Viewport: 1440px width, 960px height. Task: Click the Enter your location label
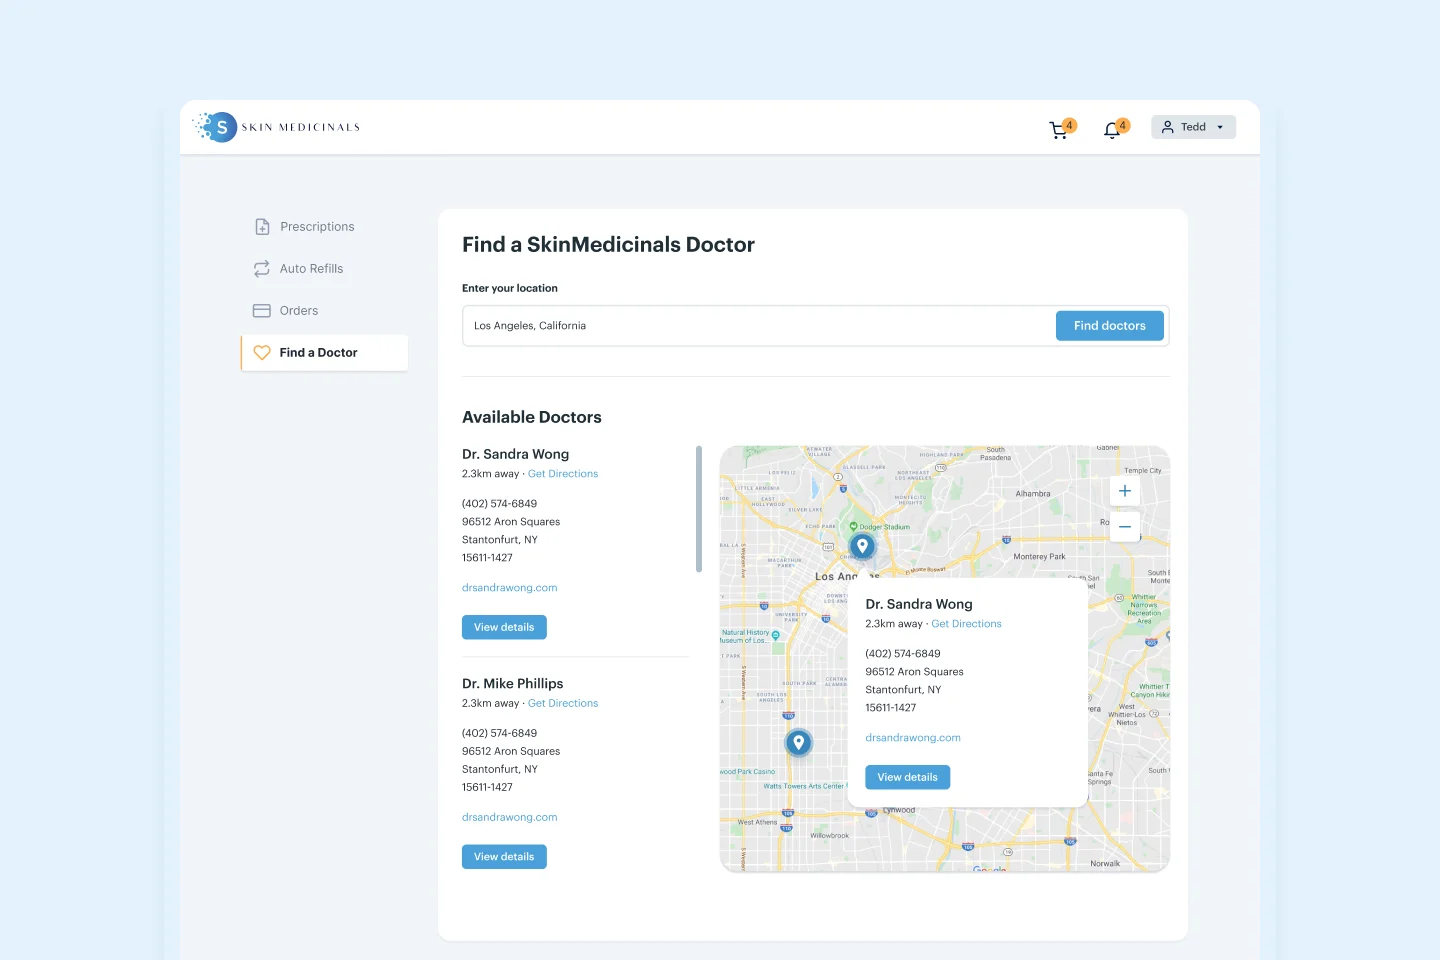coord(510,288)
